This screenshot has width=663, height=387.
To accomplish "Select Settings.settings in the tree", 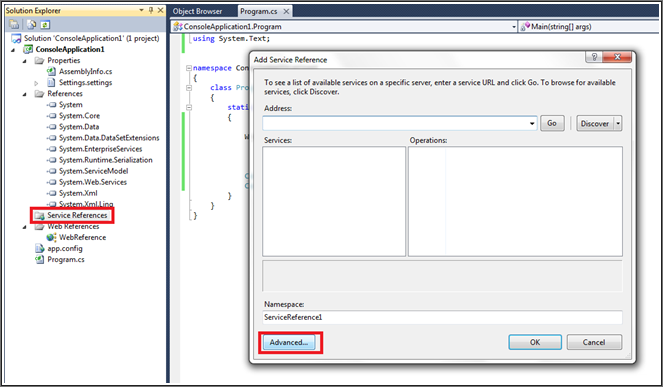I will pyautogui.click(x=85, y=82).
